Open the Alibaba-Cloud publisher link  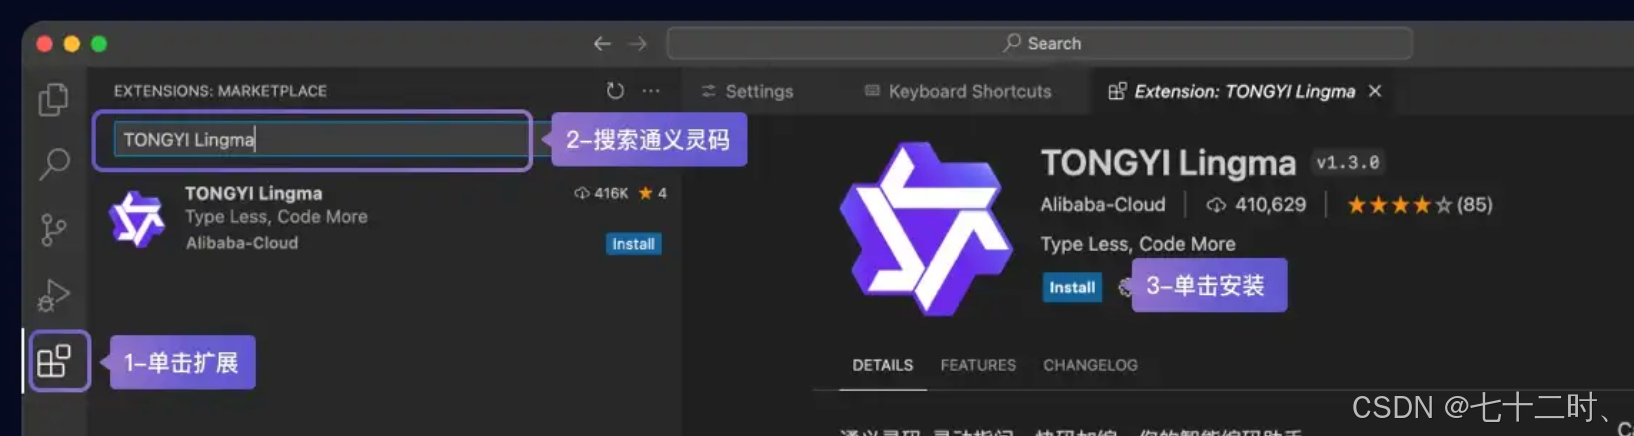[1103, 205]
